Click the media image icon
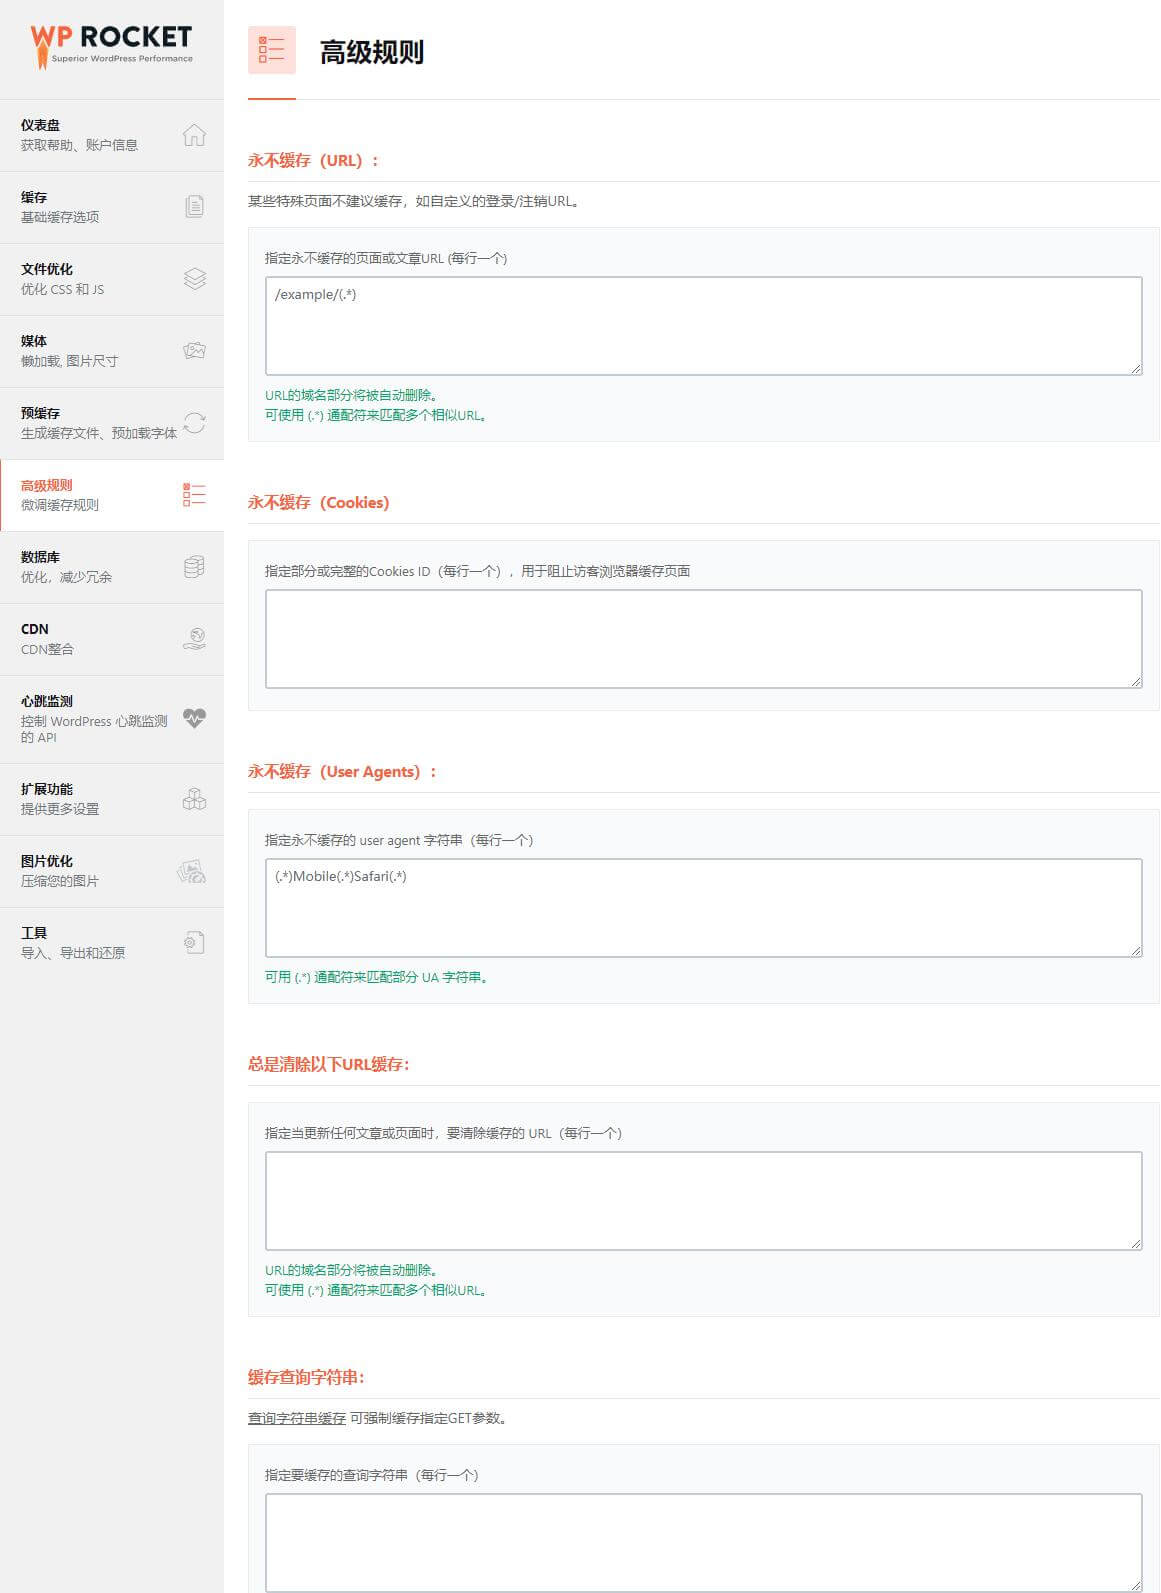Viewport: 1161px width, 1593px height. (x=194, y=351)
